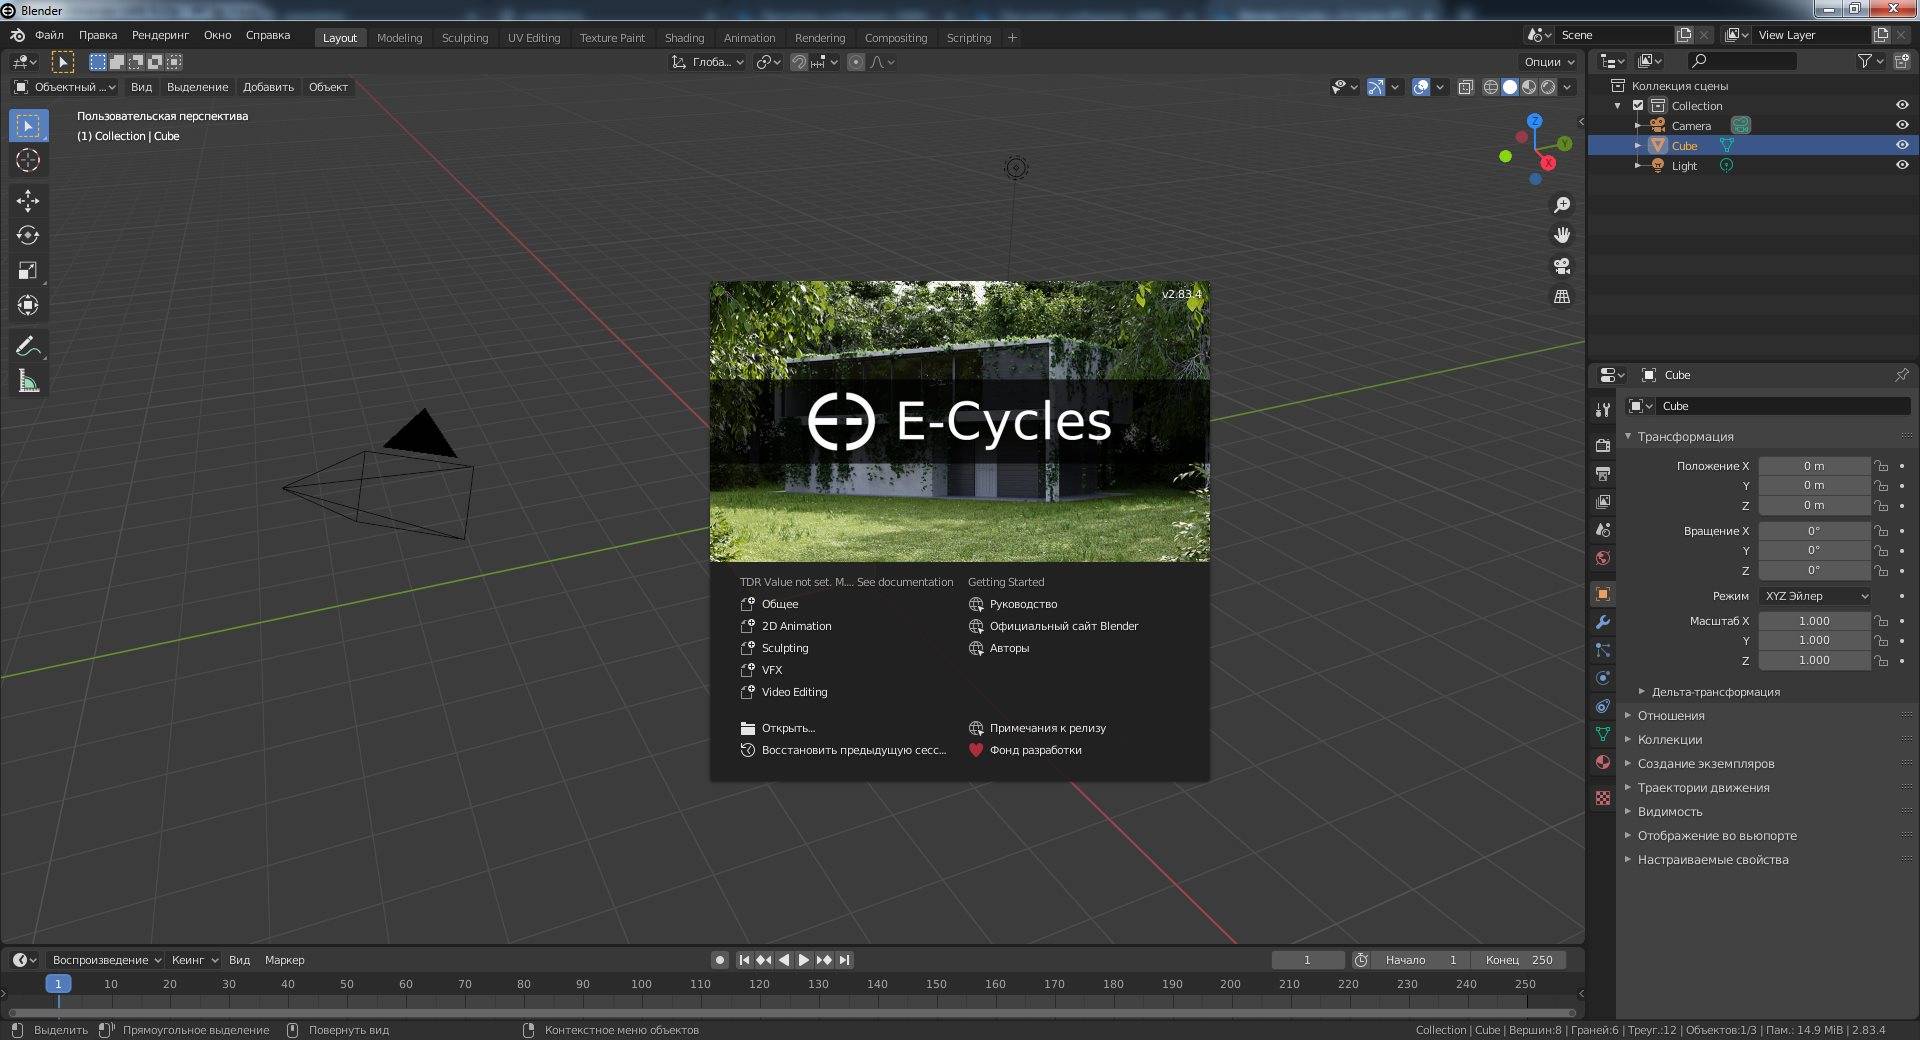This screenshot has height=1040, width=1920.
Task: Hide Collection in the outliner
Action: (x=1901, y=105)
